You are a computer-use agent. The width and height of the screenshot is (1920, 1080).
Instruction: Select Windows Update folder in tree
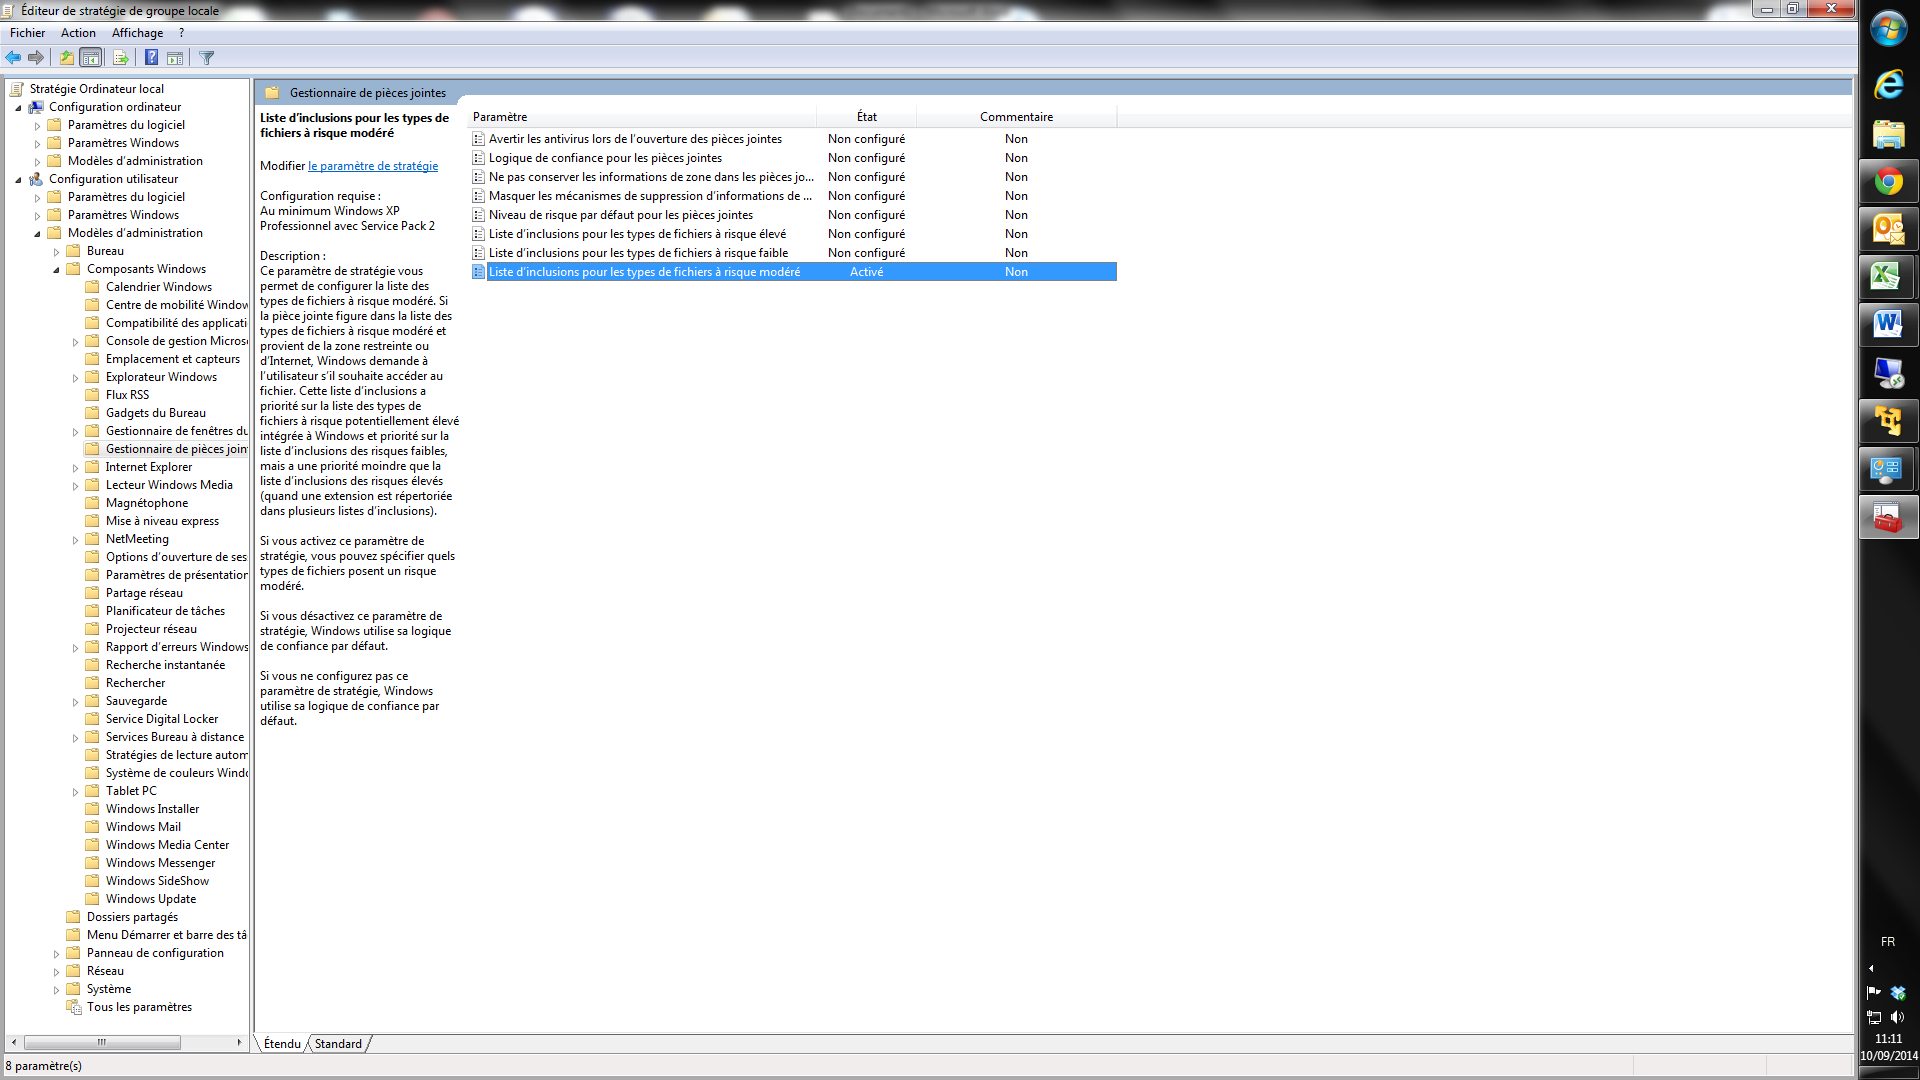[x=151, y=899]
